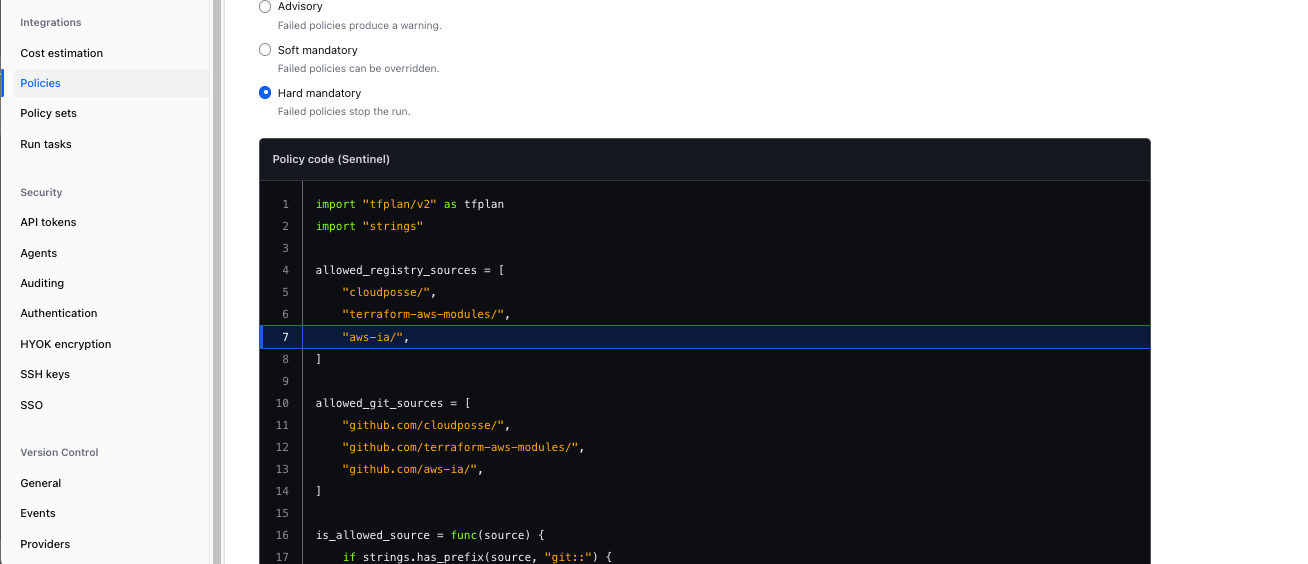Select the Hard mandatory radio button
Image resolution: width=1308 pixels, height=564 pixels.
265,93
